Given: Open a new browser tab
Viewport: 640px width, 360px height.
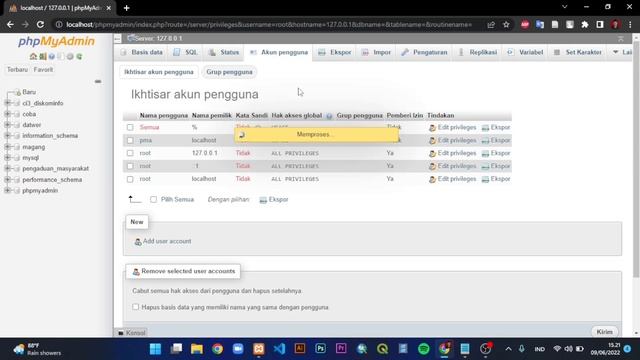Looking at the screenshot, I should (x=127, y=8).
